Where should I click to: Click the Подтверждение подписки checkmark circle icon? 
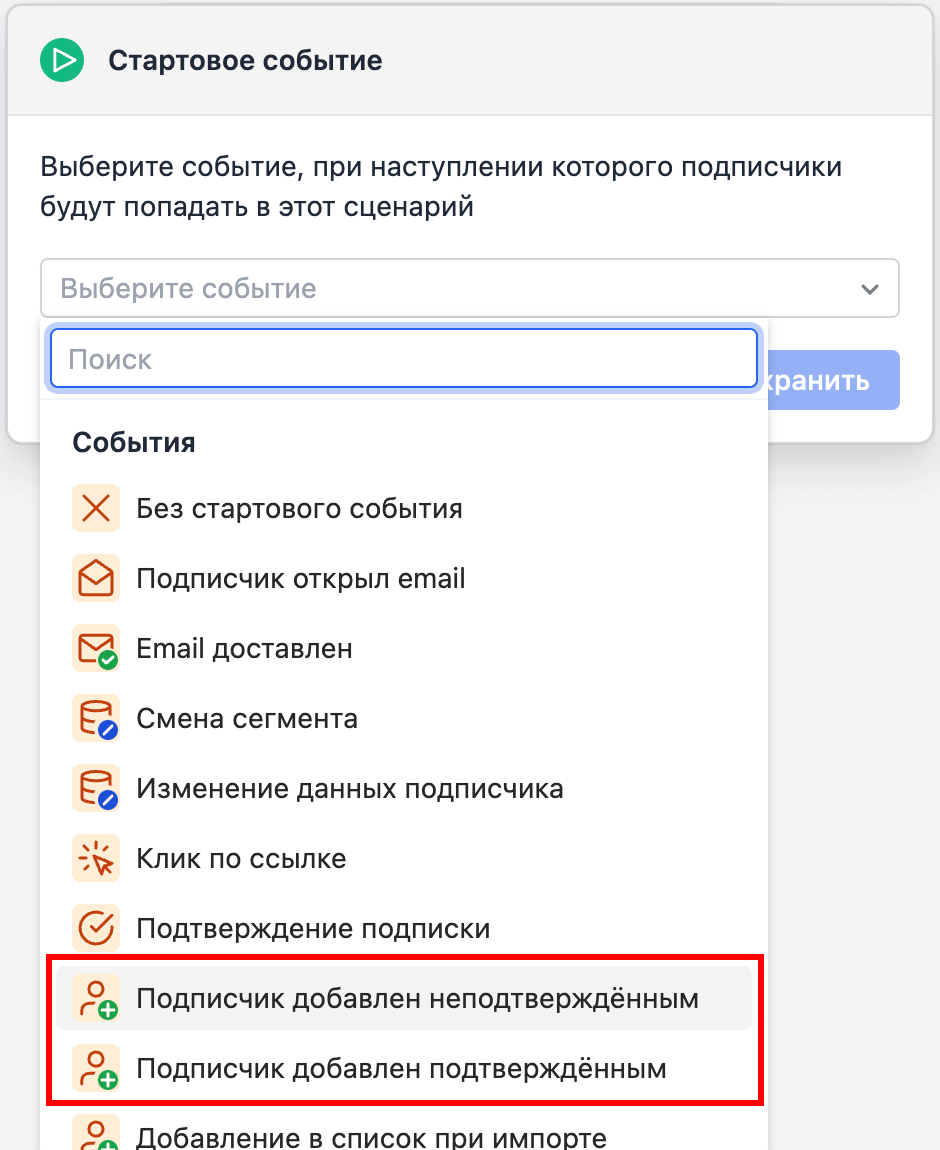[96, 928]
